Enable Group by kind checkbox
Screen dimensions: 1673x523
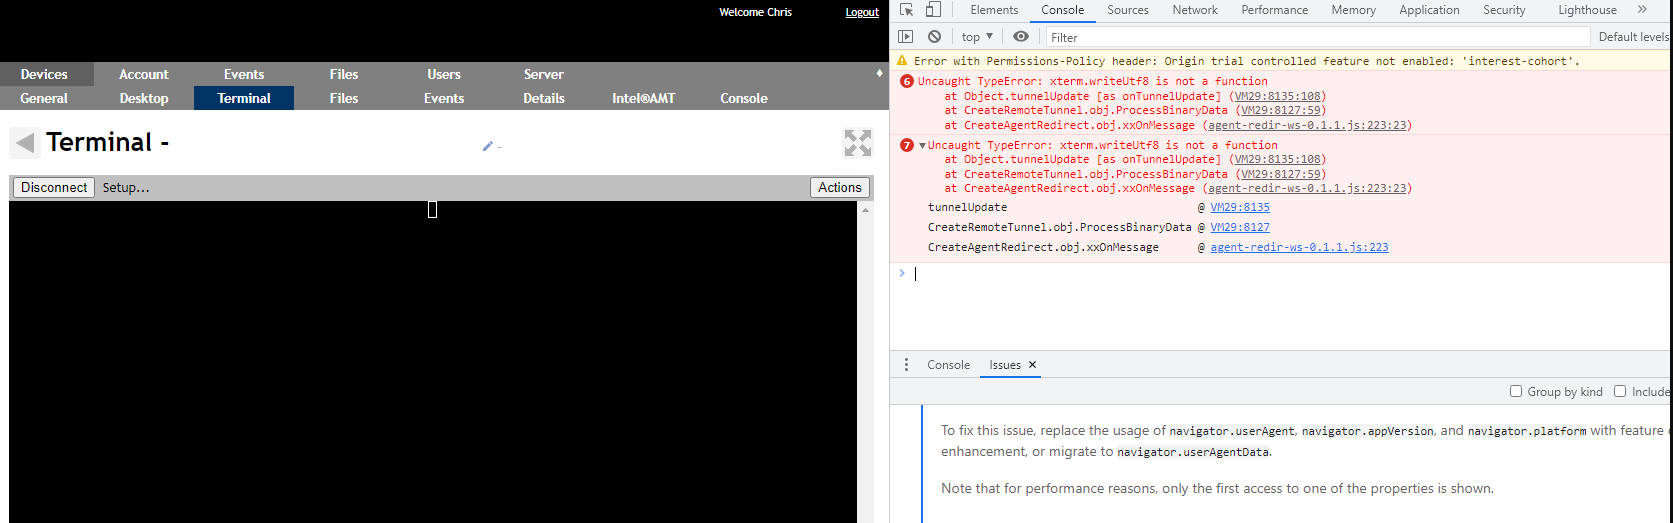1516,392
